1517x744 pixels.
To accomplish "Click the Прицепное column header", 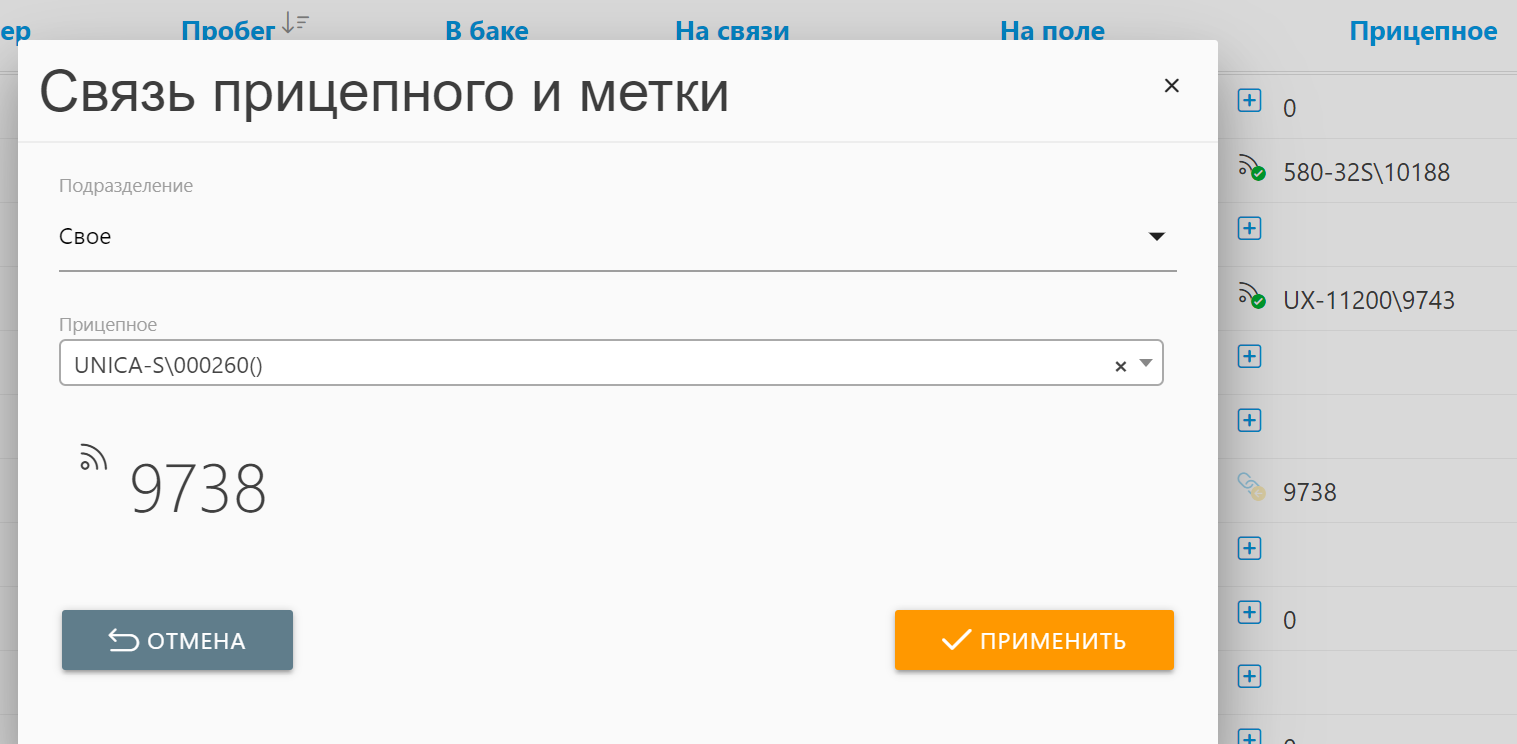I will pos(1423,31).
